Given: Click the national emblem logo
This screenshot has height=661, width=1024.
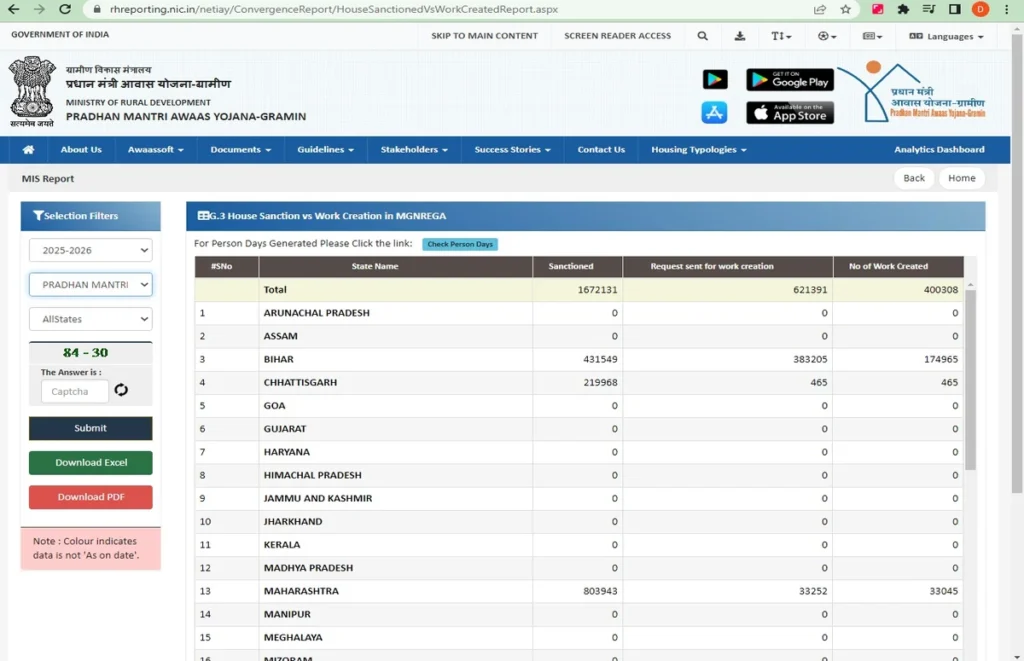Looking at the screenshot, I should point(32,91).
